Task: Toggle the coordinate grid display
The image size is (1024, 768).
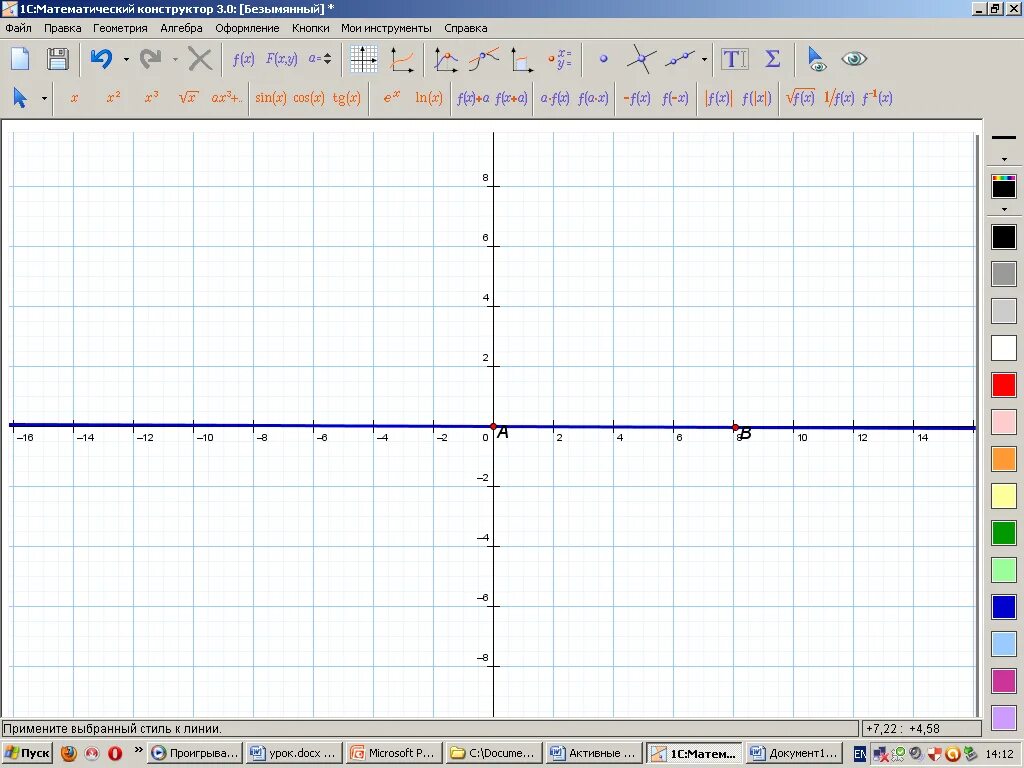Action: click(x=363, y=59)
